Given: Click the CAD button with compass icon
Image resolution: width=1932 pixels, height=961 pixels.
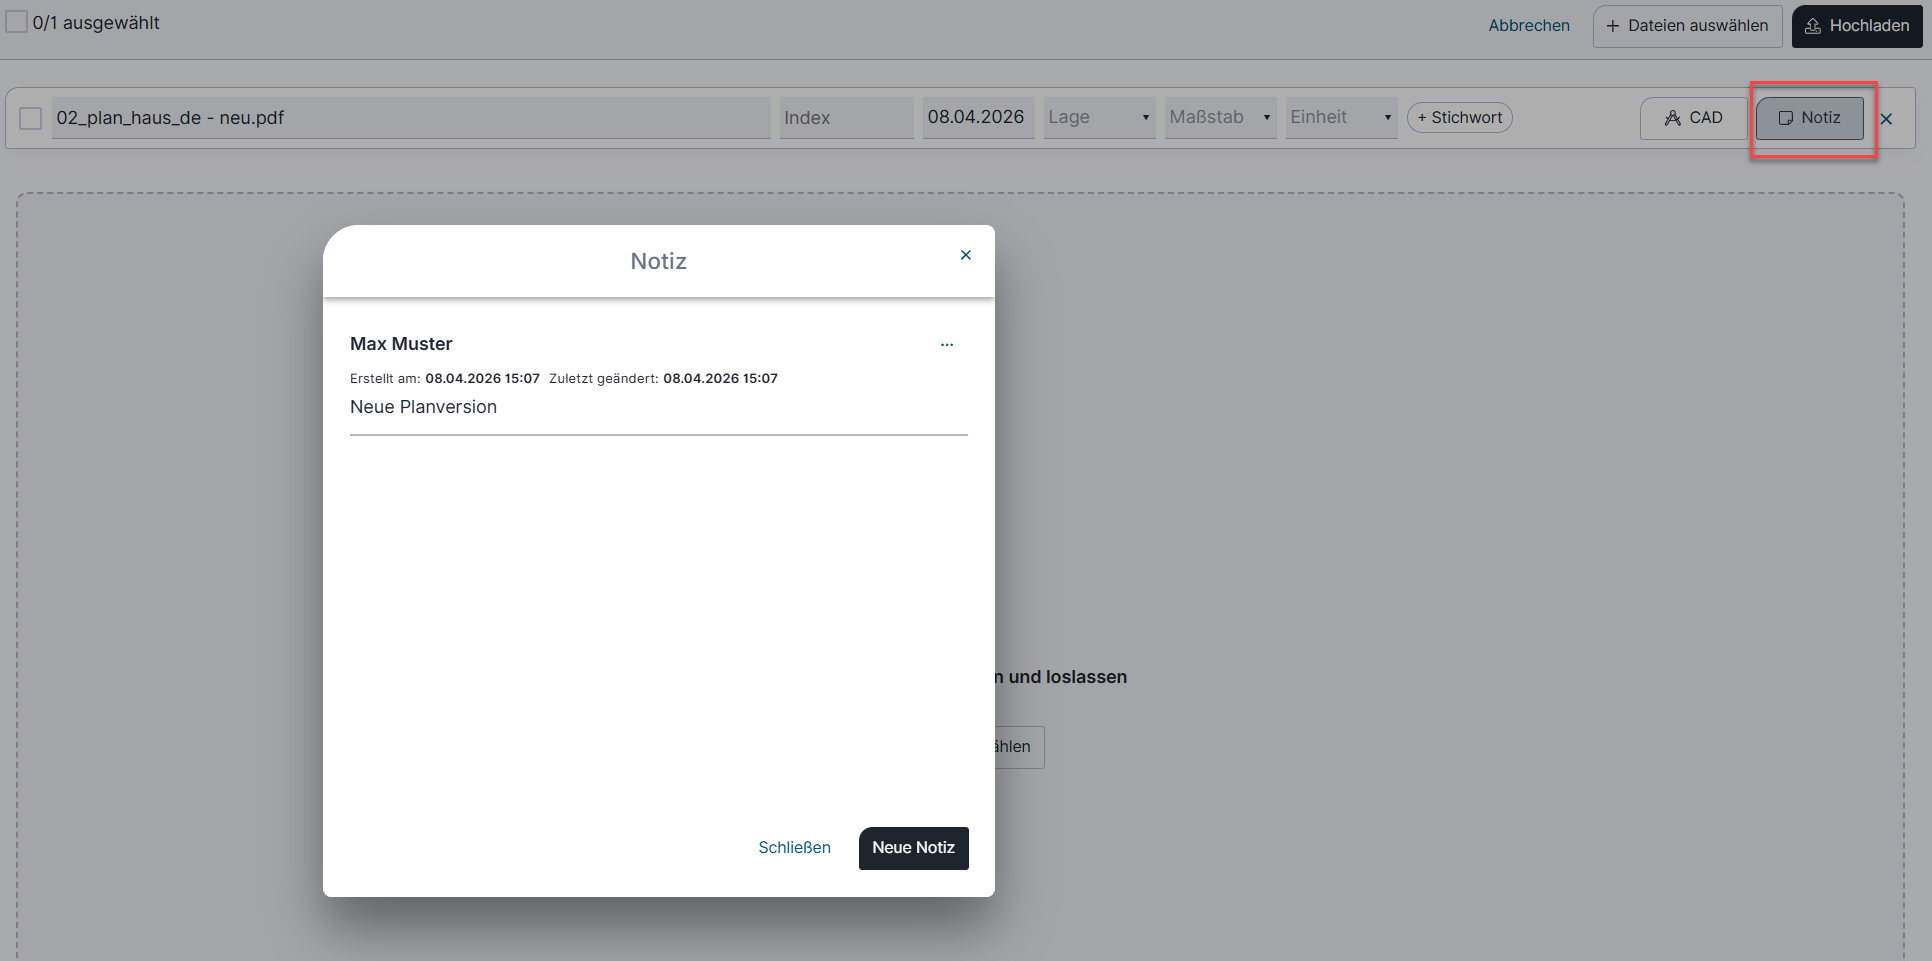Looking at the screenshot, I should point(1693,118).
